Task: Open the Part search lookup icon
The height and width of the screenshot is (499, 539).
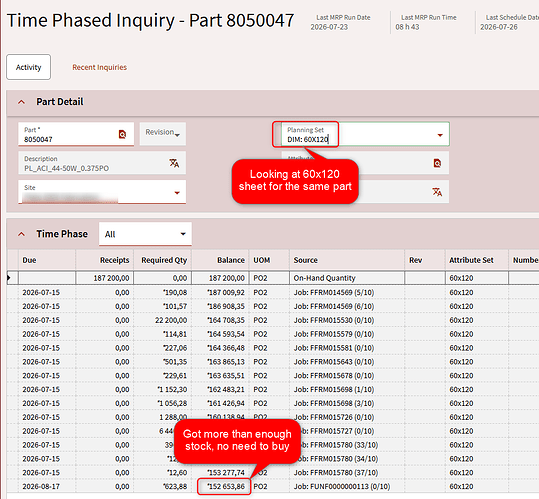Action: pos(122,134)
